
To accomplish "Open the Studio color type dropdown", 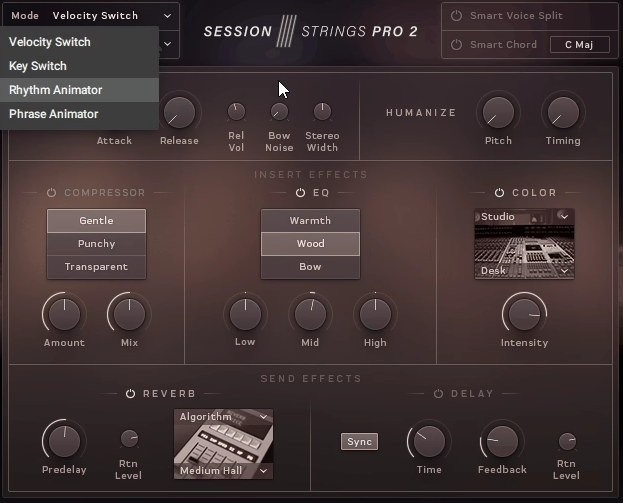I will click(524, 217).
